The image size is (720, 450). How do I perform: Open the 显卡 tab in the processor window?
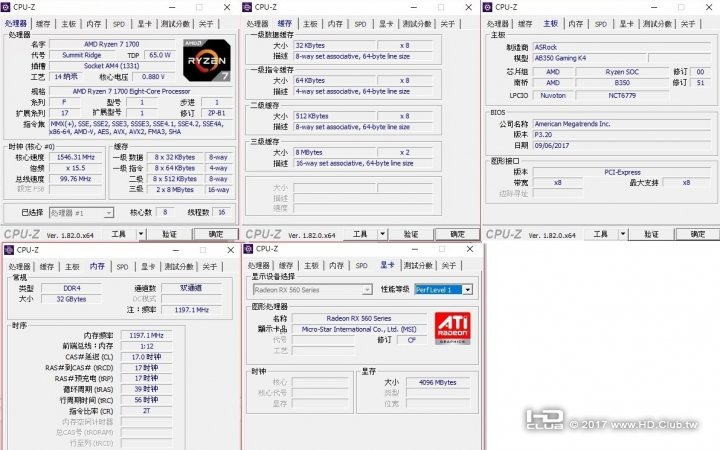[145, 24]
